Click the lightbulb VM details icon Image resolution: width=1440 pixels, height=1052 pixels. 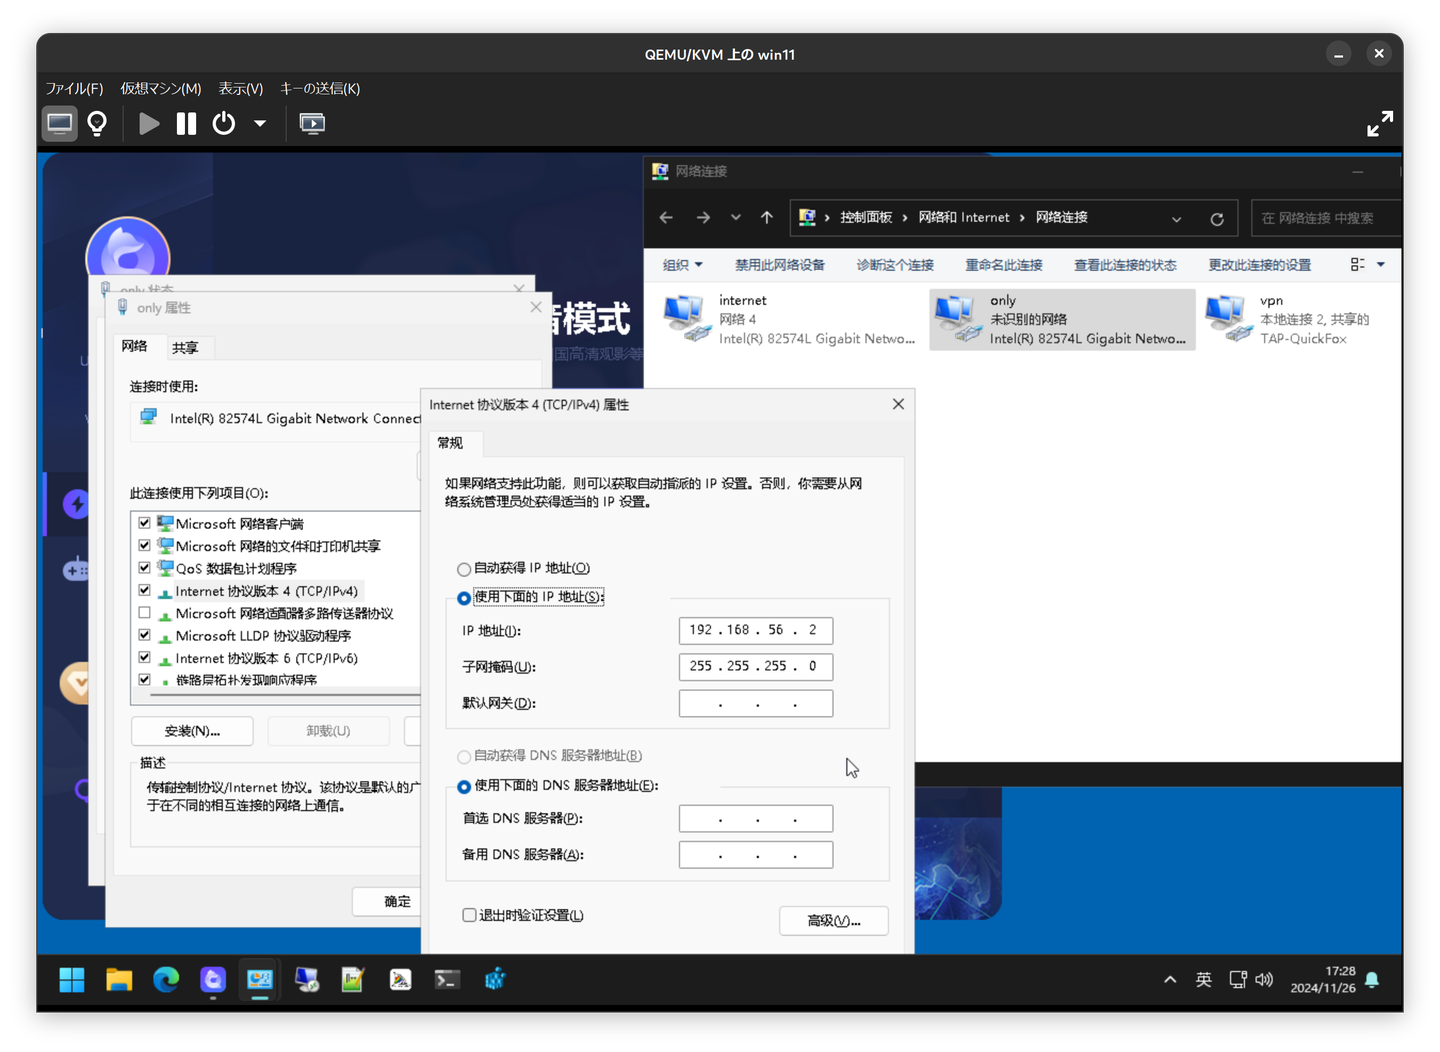pos(97,124)
